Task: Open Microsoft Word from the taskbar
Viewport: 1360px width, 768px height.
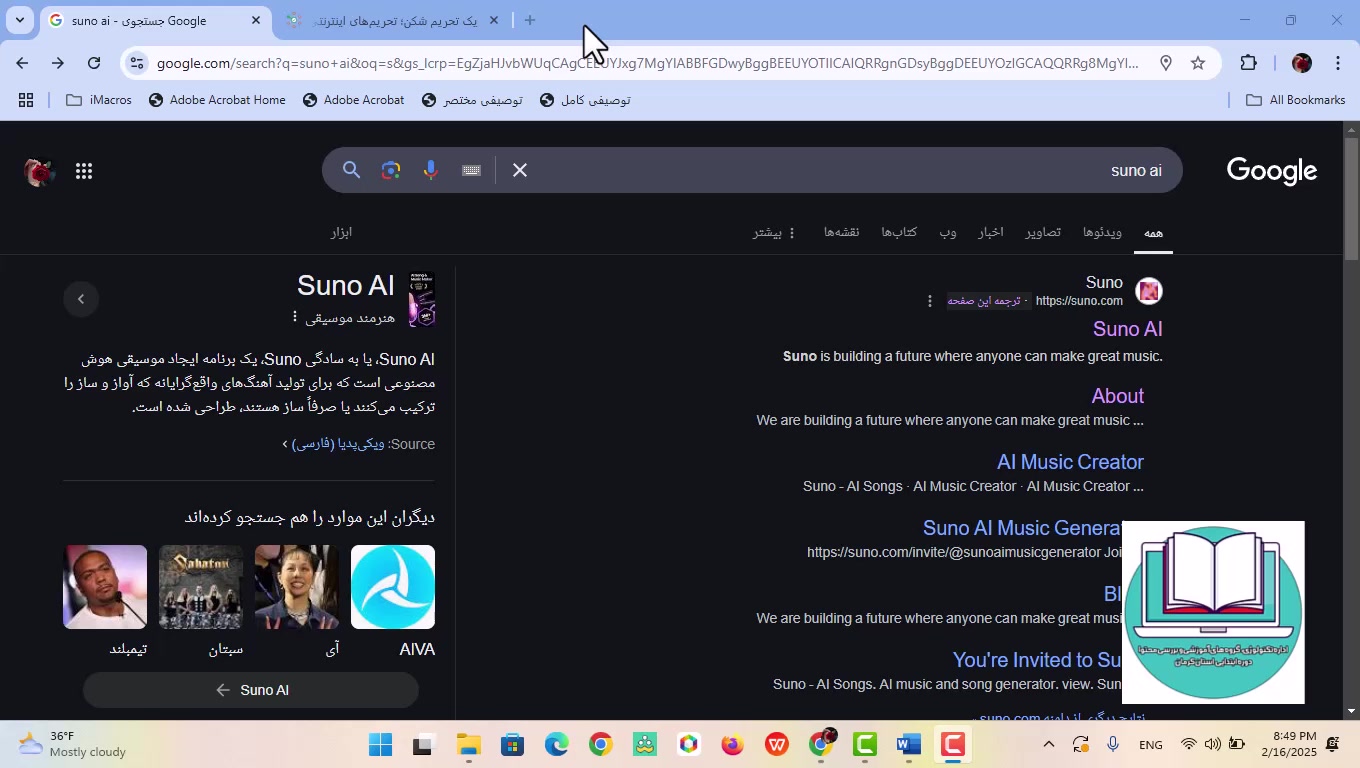Action: pos(909,745)
